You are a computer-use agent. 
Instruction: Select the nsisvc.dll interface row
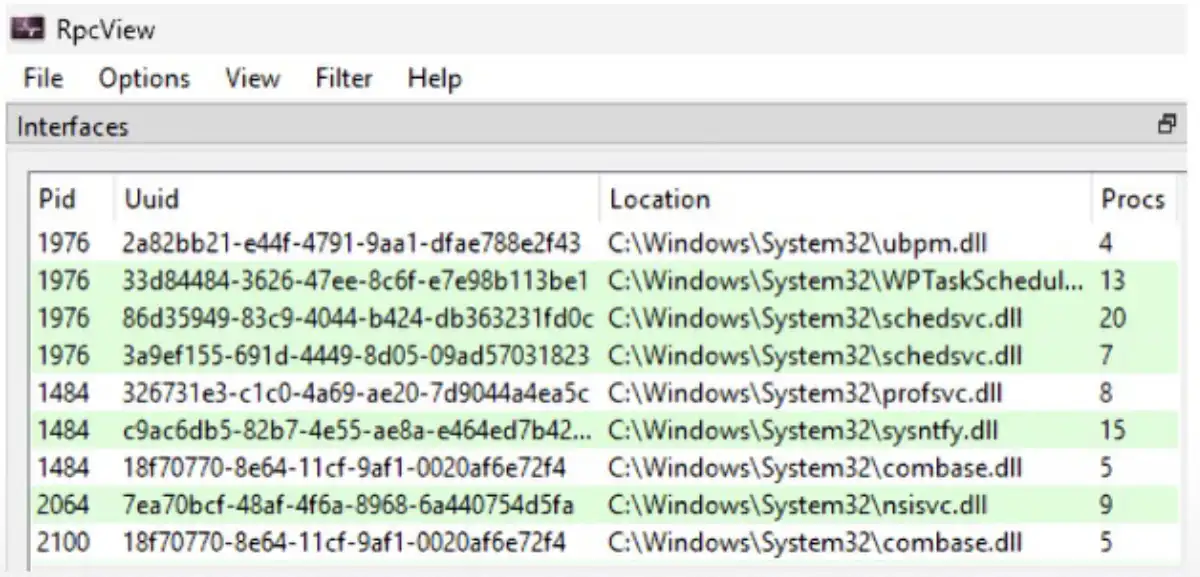tap(797, 506)
